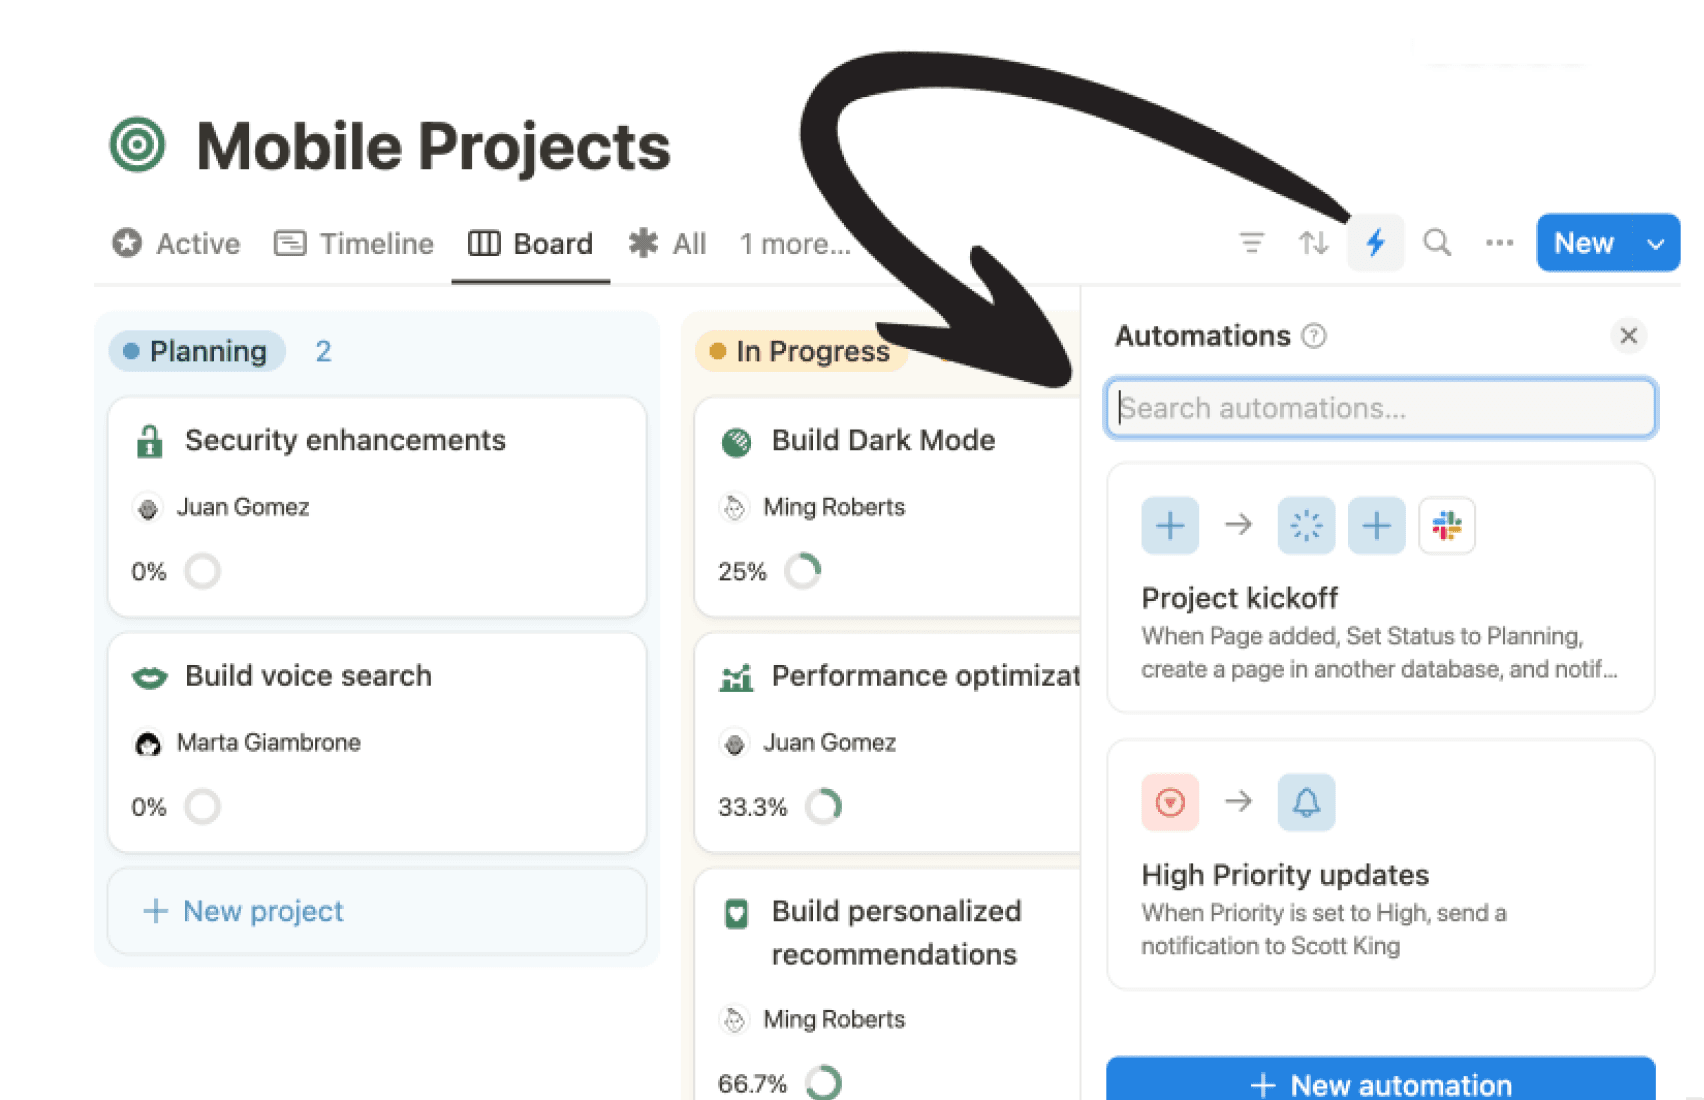Click the Slack icon on Project kickoff automation
The height and width of the screenshot is (1100, 1704).
(1447, 525)
